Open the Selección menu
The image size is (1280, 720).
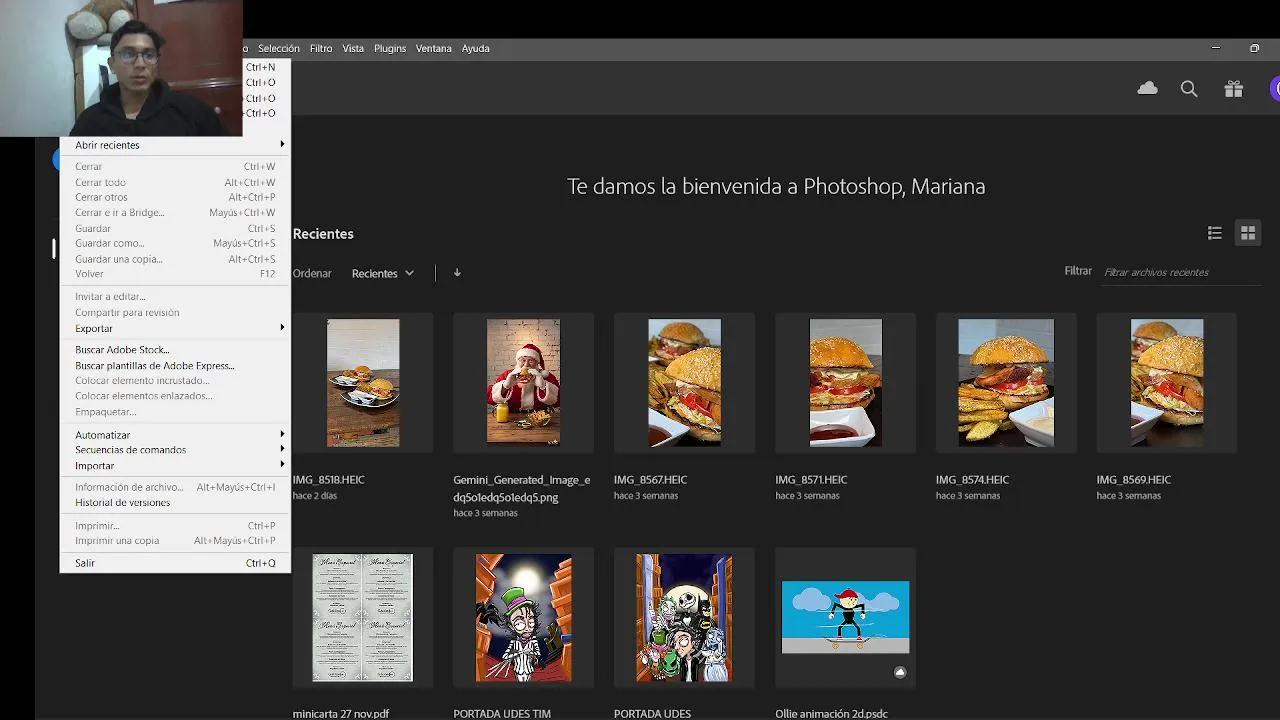(x=278, y=48)
